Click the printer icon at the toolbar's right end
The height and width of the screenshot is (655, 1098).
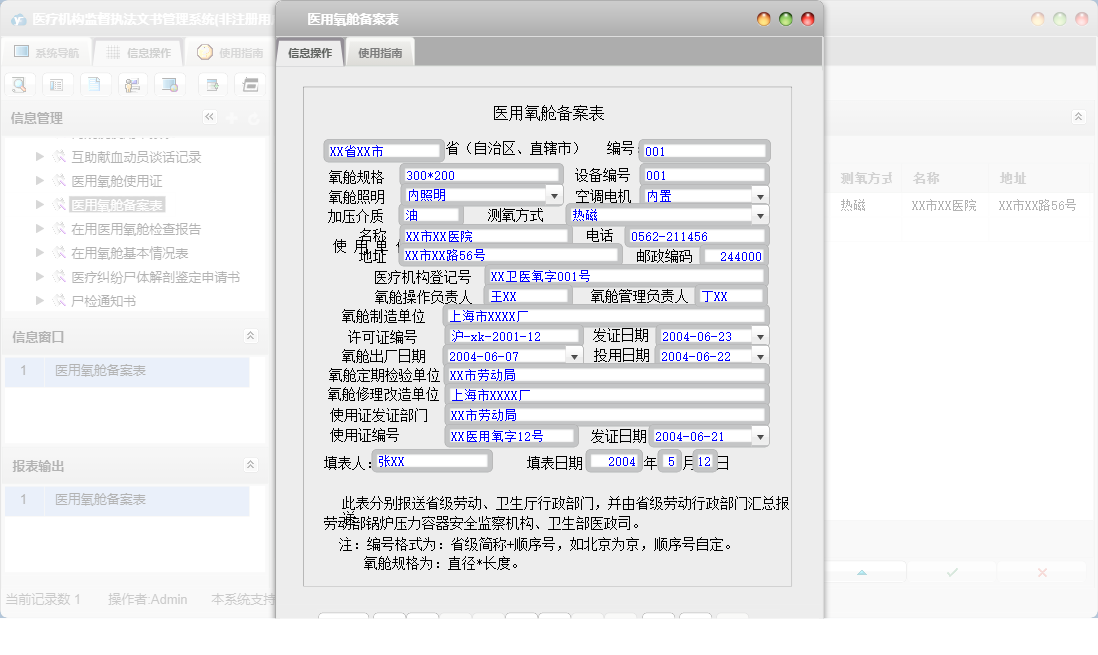(x=250, y=84)
